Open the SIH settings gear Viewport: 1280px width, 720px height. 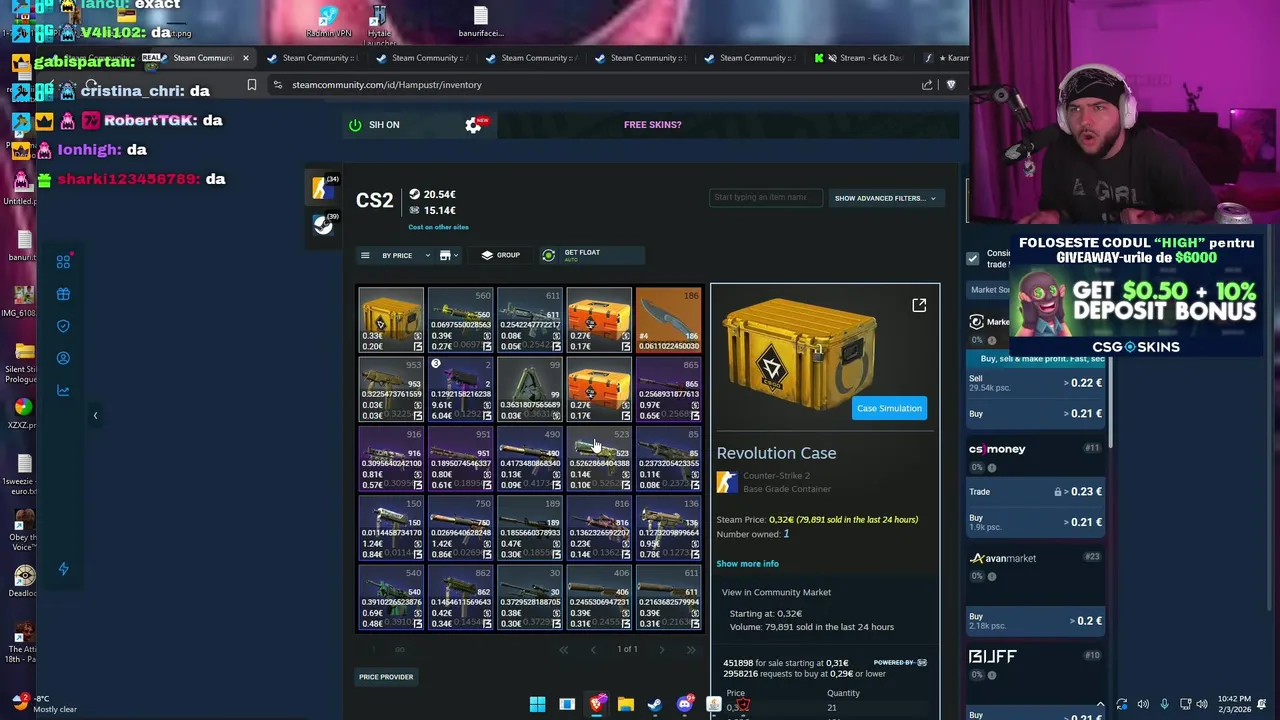pos(473,125)
